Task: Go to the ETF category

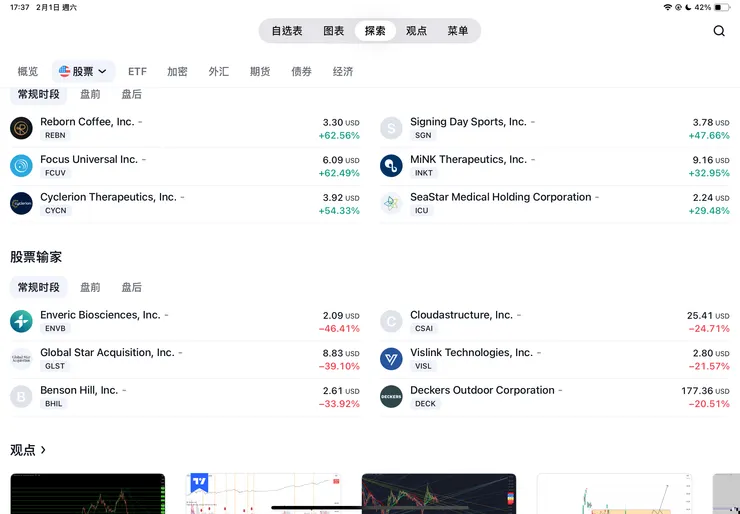Action: (137, 71)
